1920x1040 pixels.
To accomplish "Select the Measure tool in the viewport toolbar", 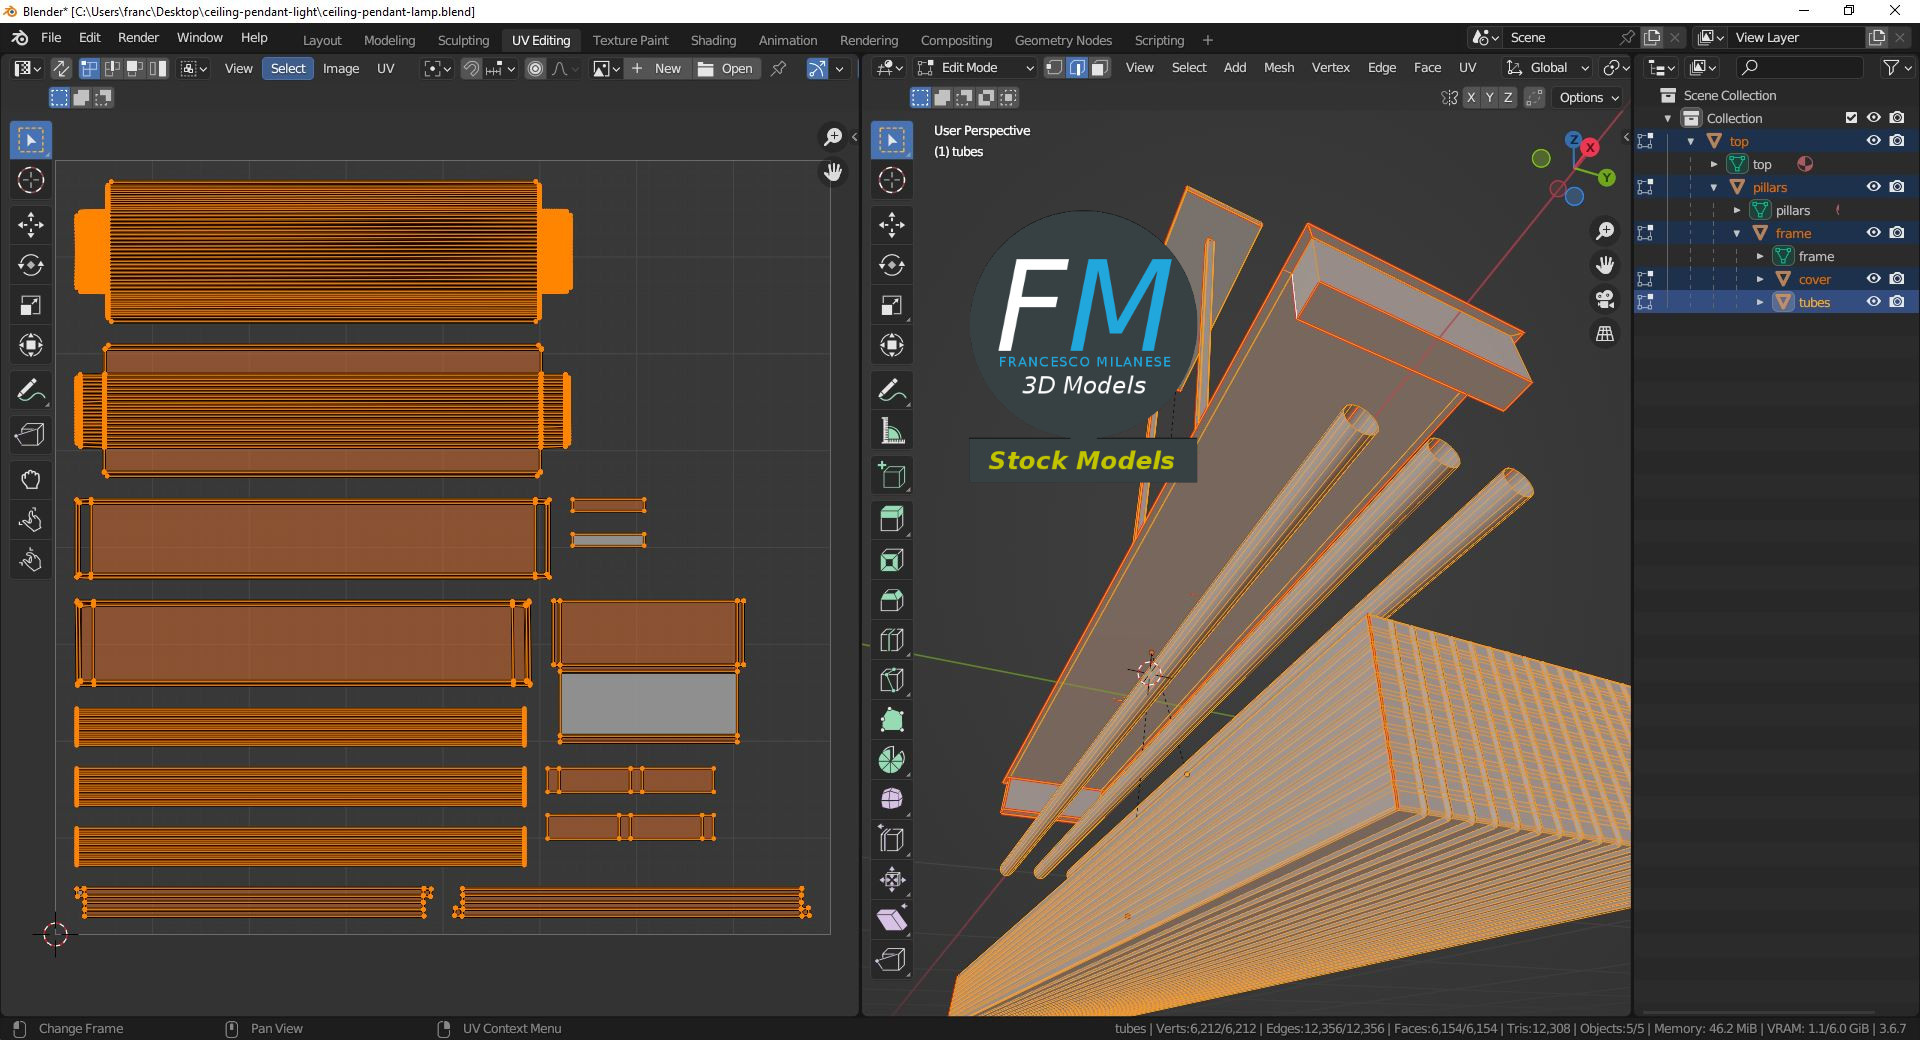I will [x=891, y=430].
